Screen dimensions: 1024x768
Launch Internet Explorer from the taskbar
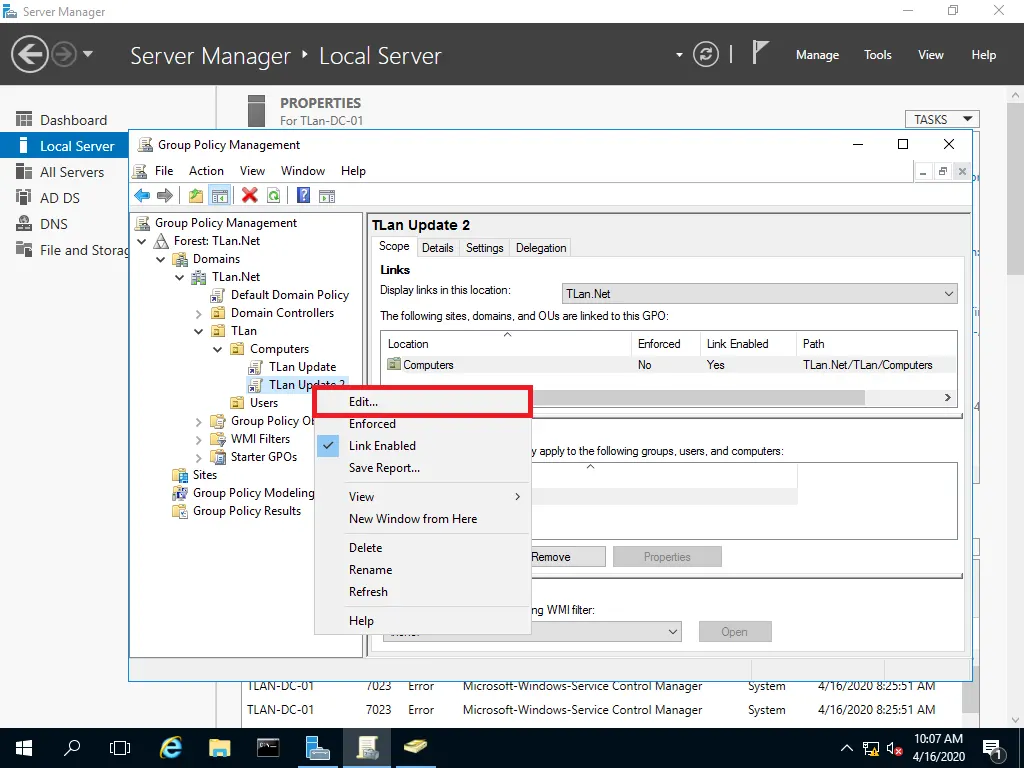170,748
